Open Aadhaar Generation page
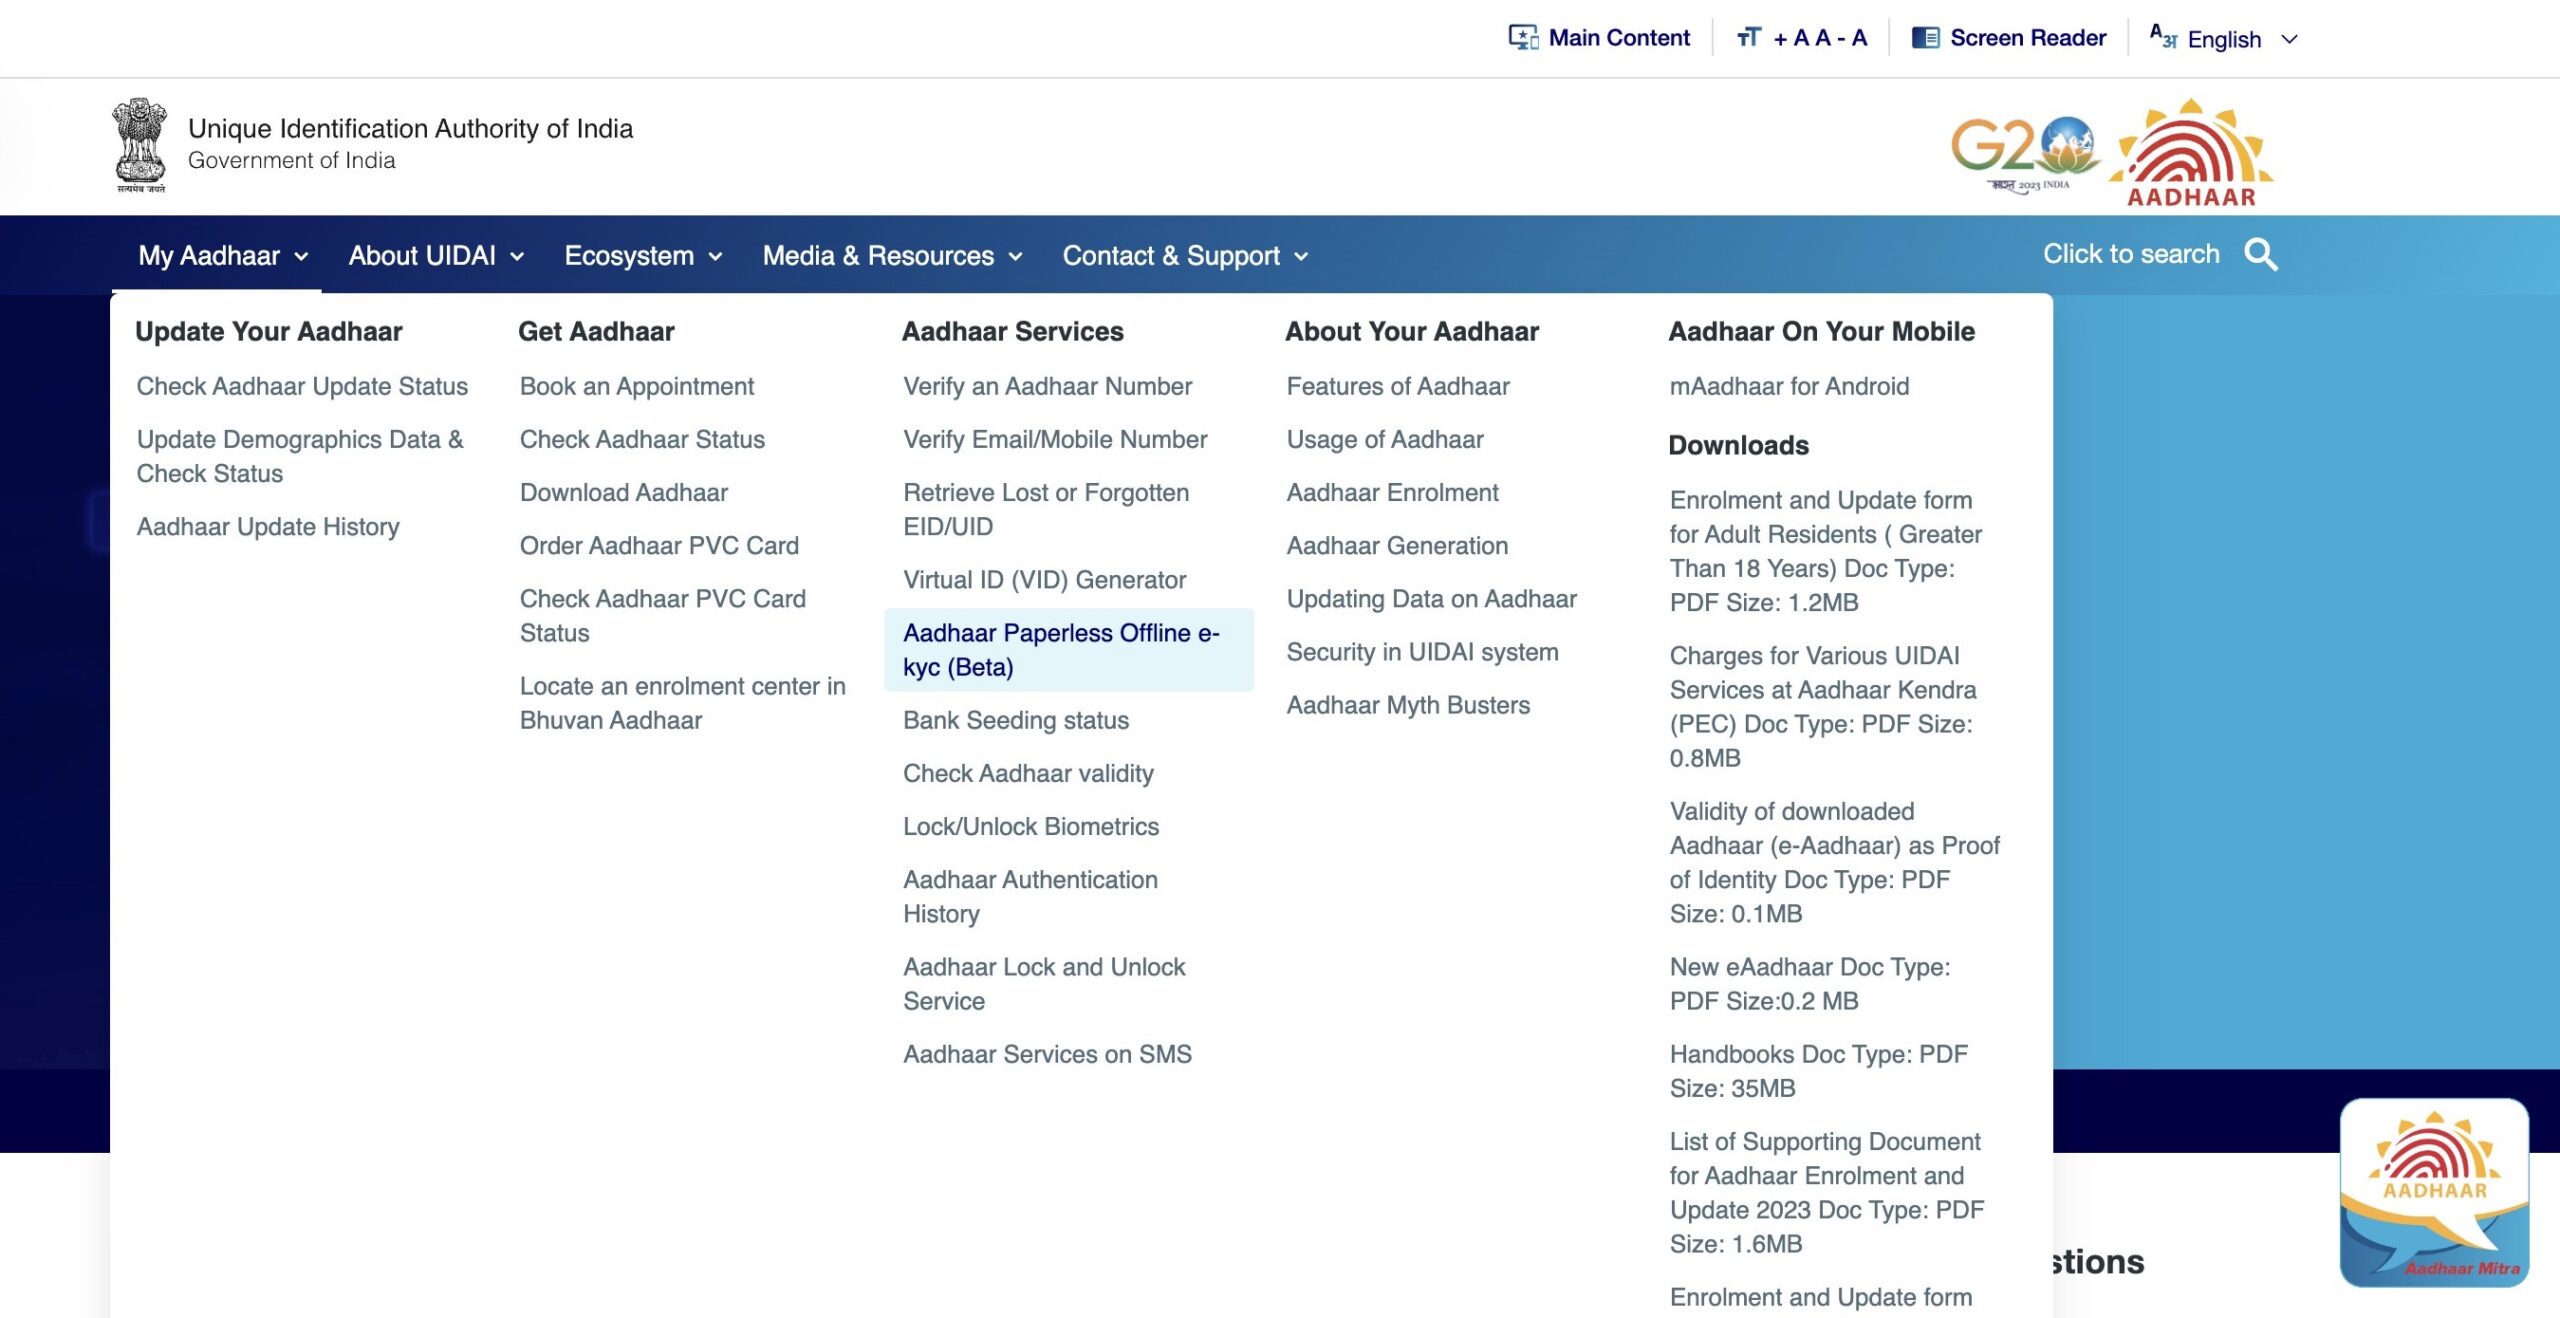The image size is (2560, 1318). coord(1397,545)
